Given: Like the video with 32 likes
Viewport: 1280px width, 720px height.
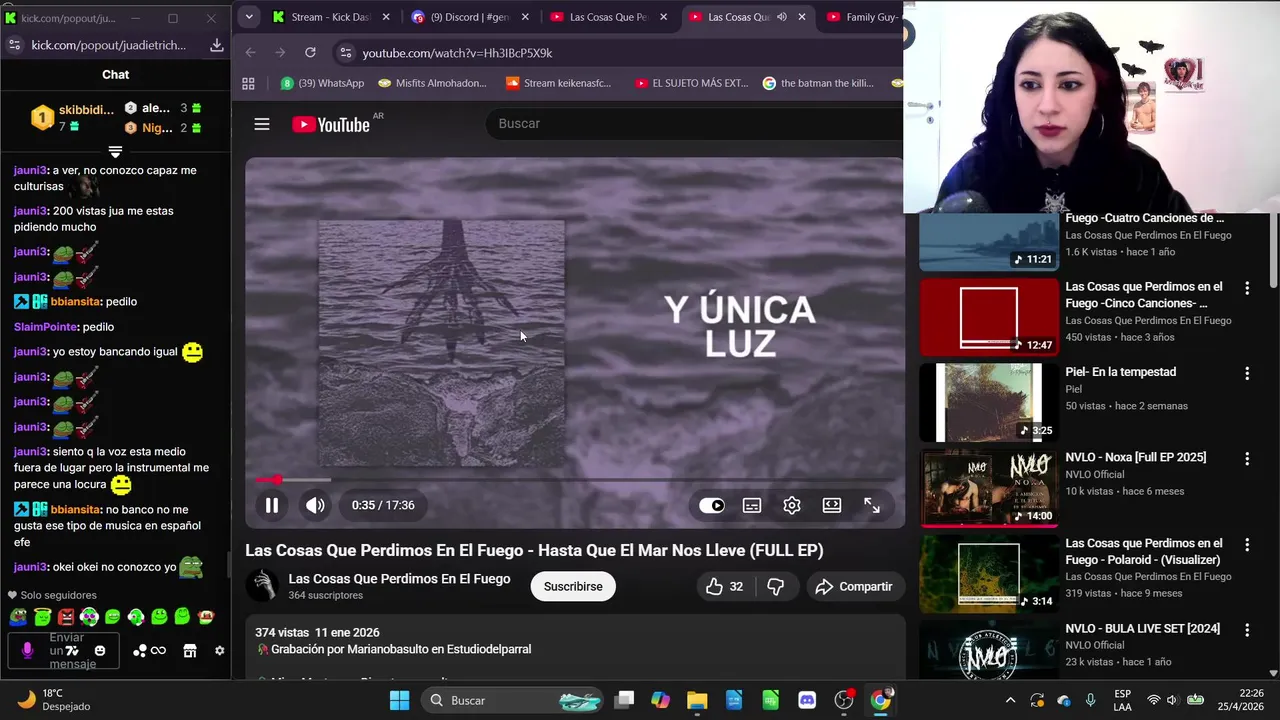Looking at the screenshot, I should pos(725,587).
